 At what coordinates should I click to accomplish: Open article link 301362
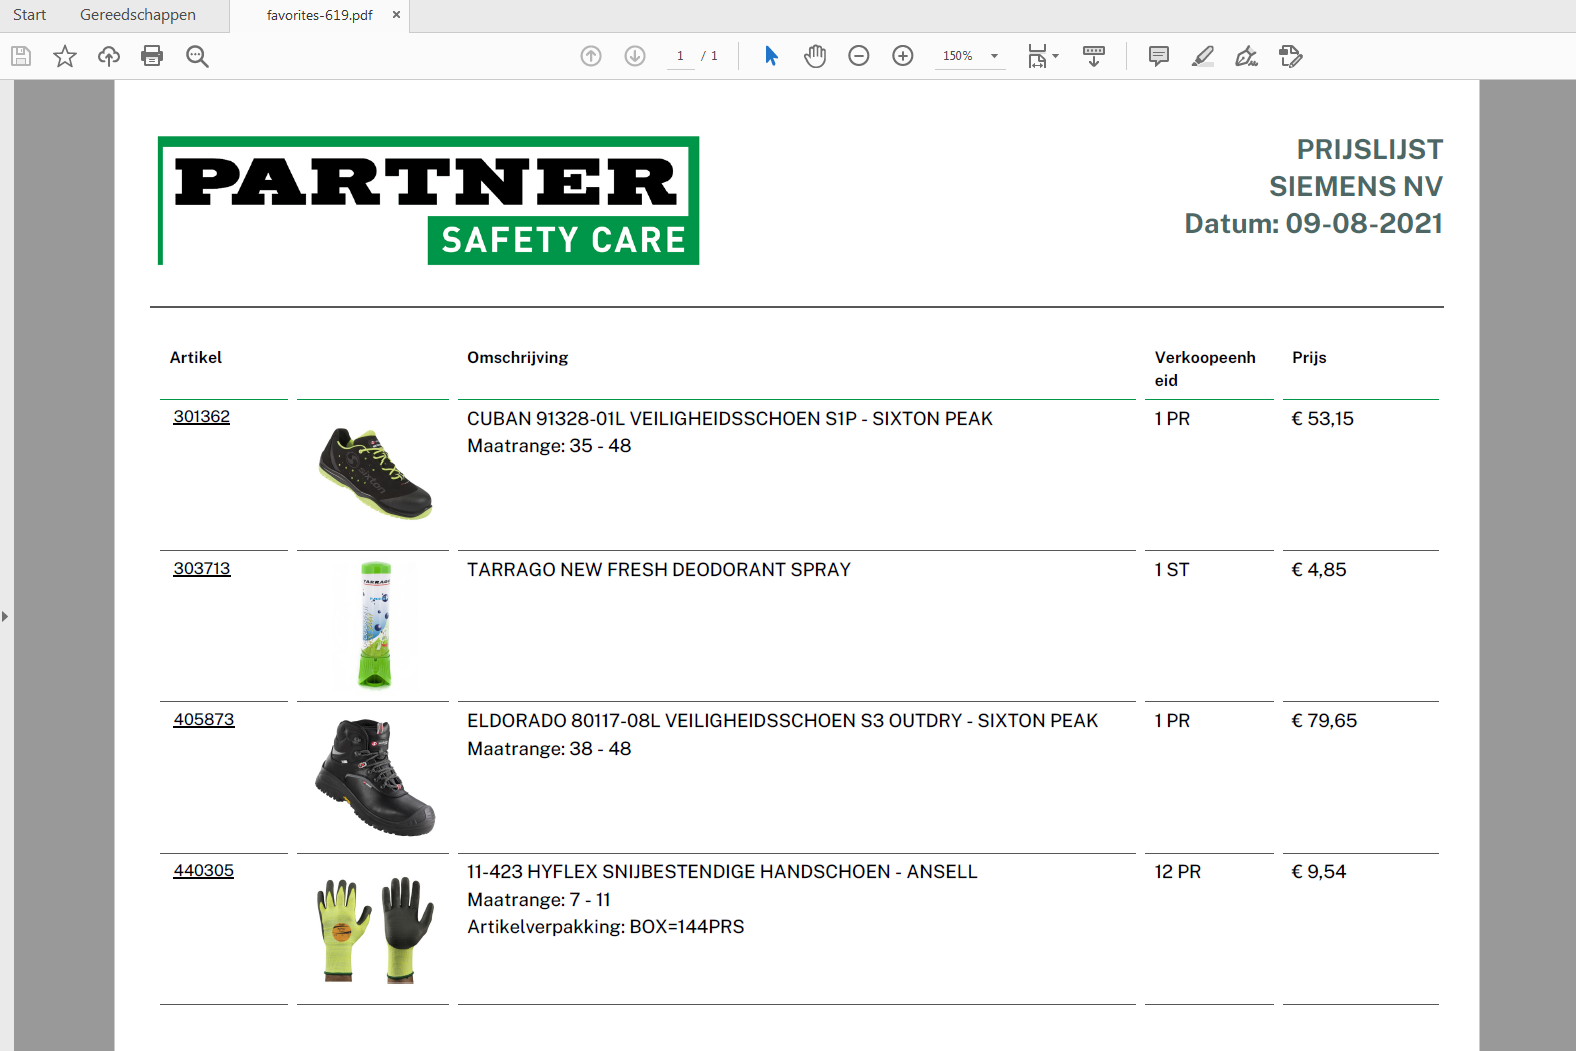pyautogui.click(x=202, y=416)
